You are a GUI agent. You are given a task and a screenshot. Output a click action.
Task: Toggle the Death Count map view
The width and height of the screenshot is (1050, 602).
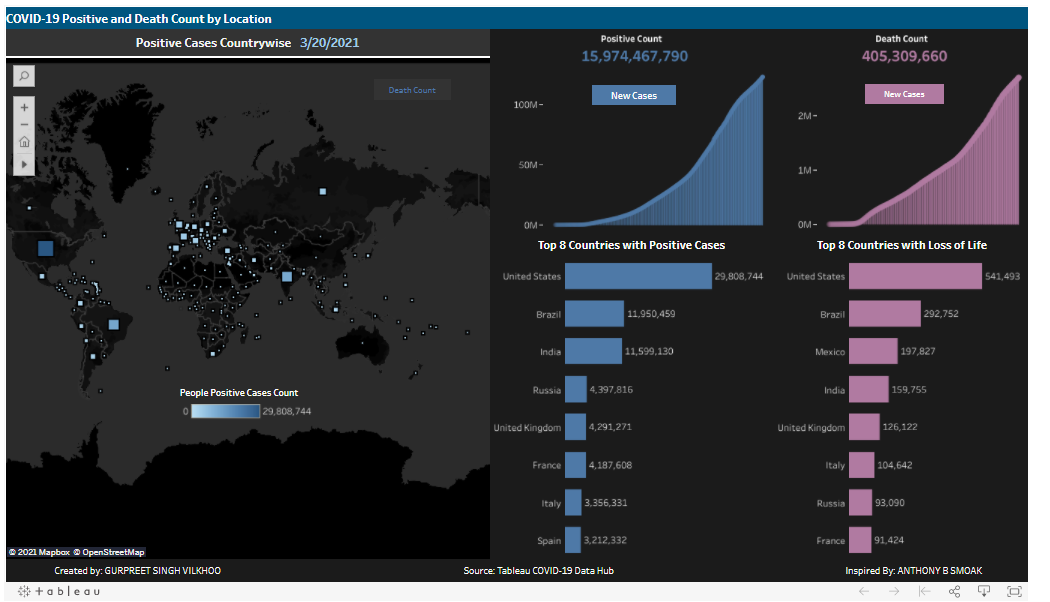tap(412, 89)
